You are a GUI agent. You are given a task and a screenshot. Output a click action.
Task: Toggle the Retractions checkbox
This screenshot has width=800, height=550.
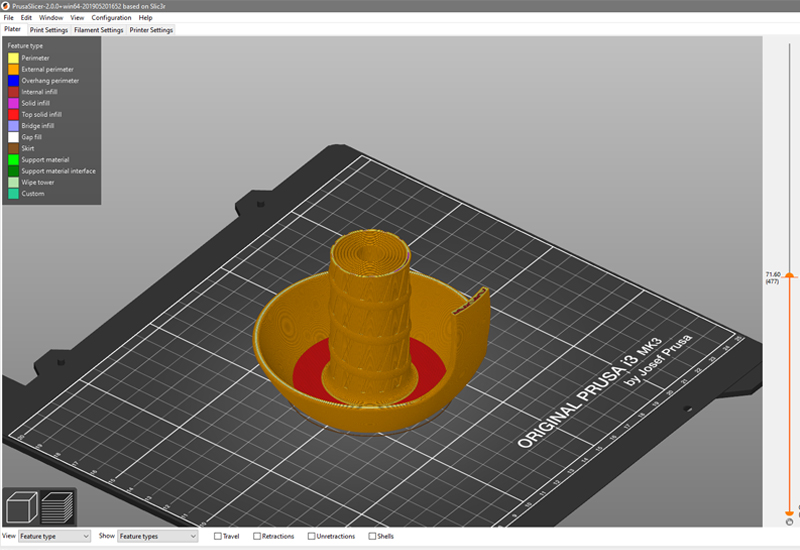257,537
